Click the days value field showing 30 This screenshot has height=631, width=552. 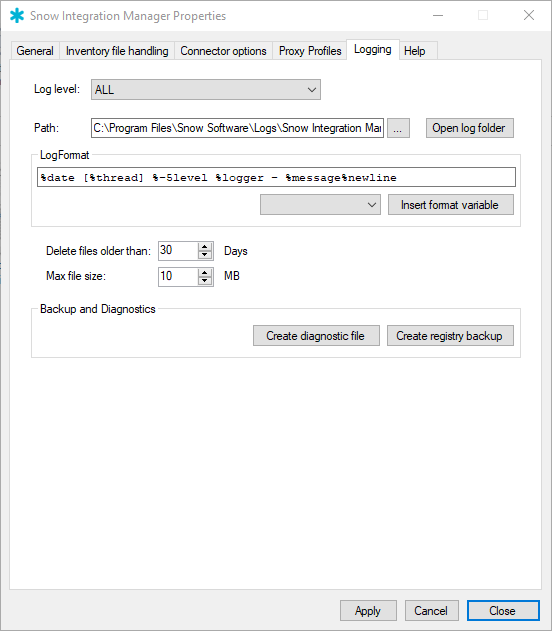178,251
